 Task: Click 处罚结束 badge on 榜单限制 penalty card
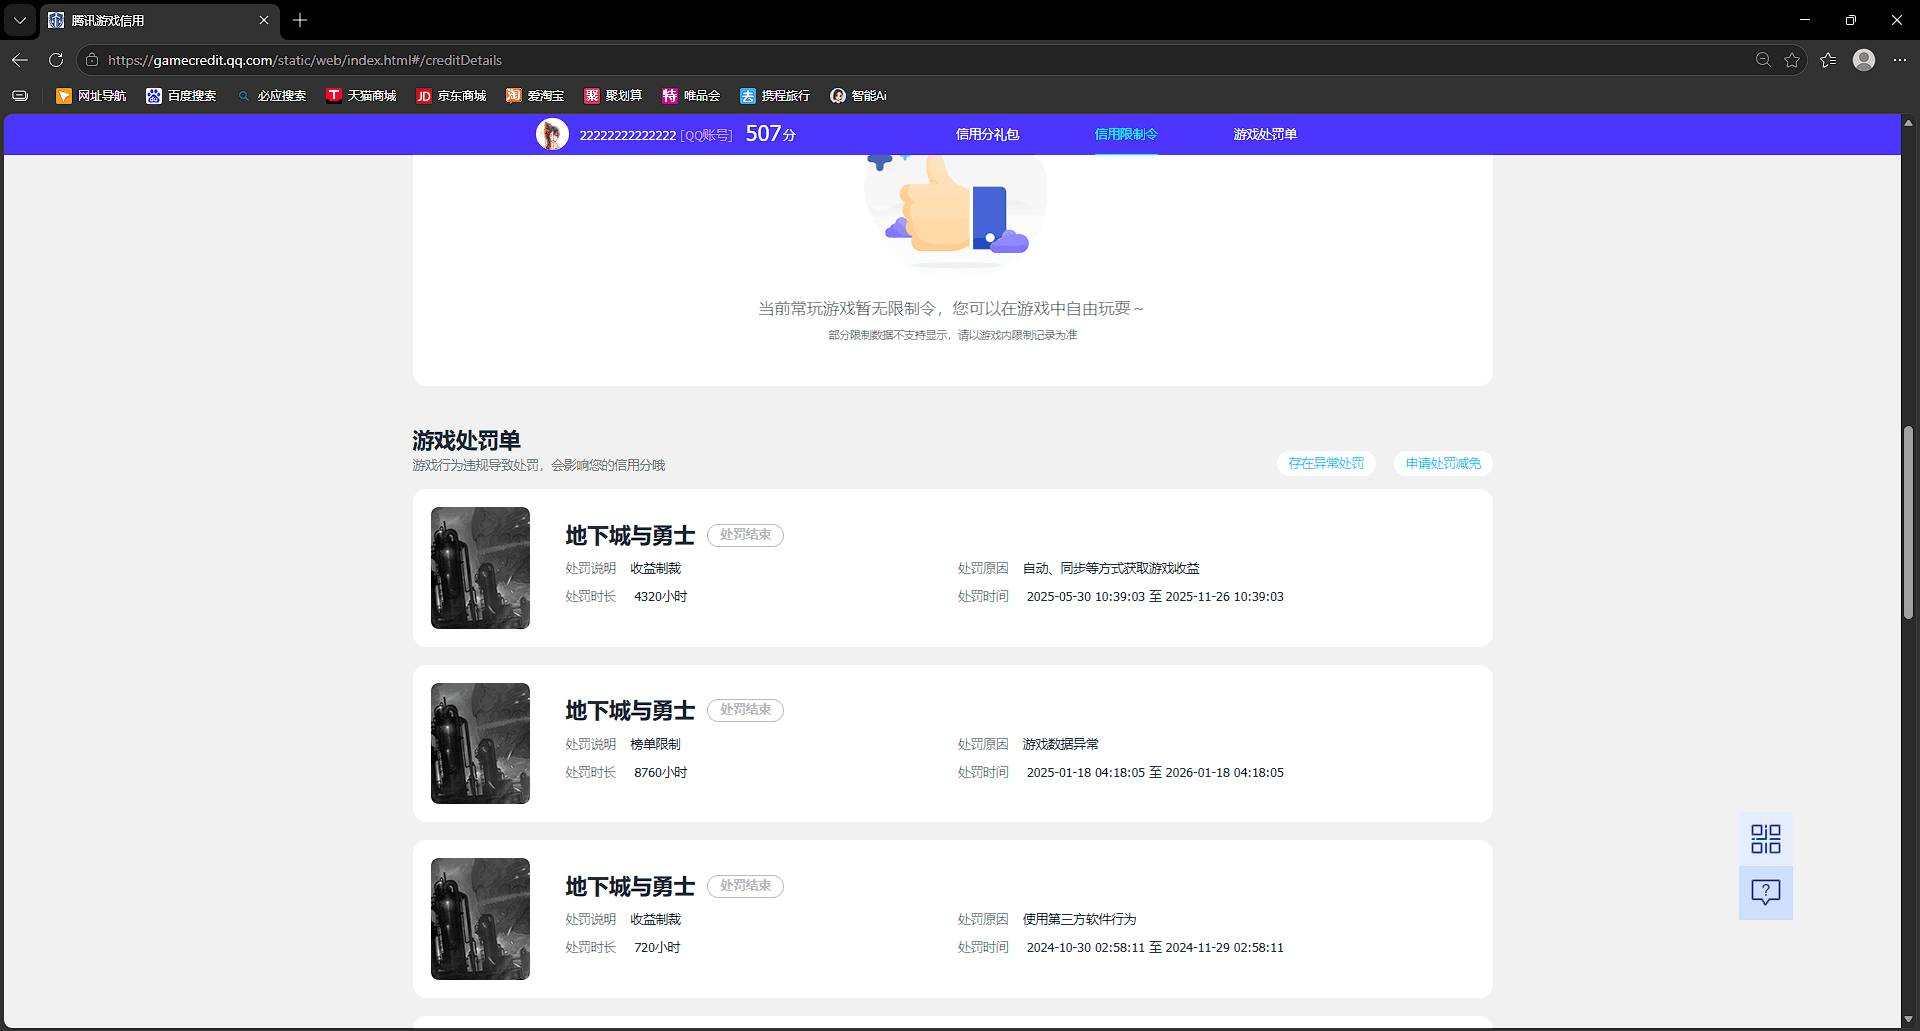click(x=745, y=710)
